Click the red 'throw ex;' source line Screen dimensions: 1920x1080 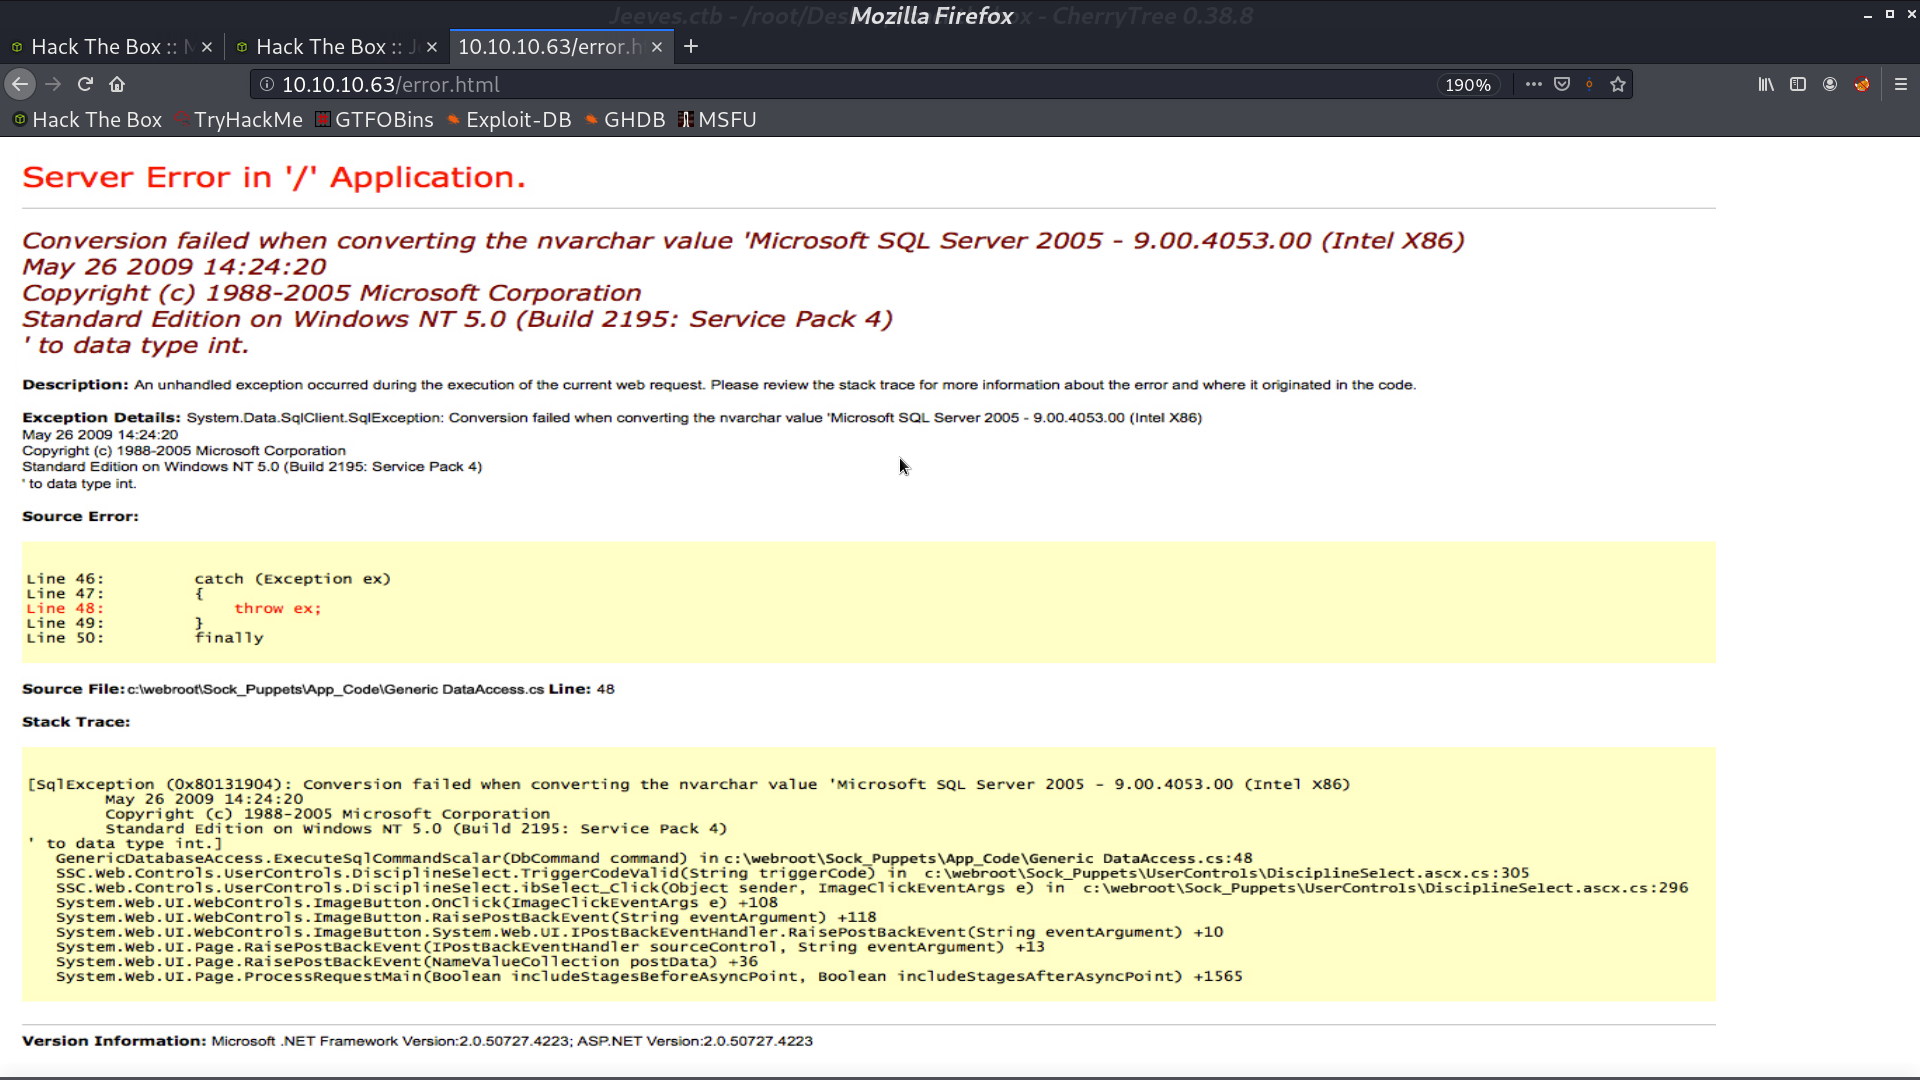pos(278,608)
